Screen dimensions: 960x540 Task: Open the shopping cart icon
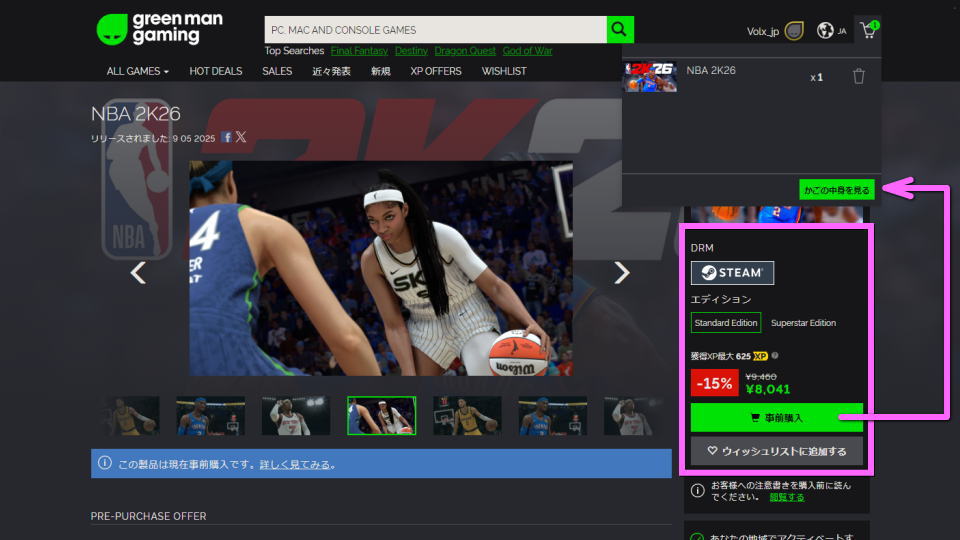pos(868,30)
